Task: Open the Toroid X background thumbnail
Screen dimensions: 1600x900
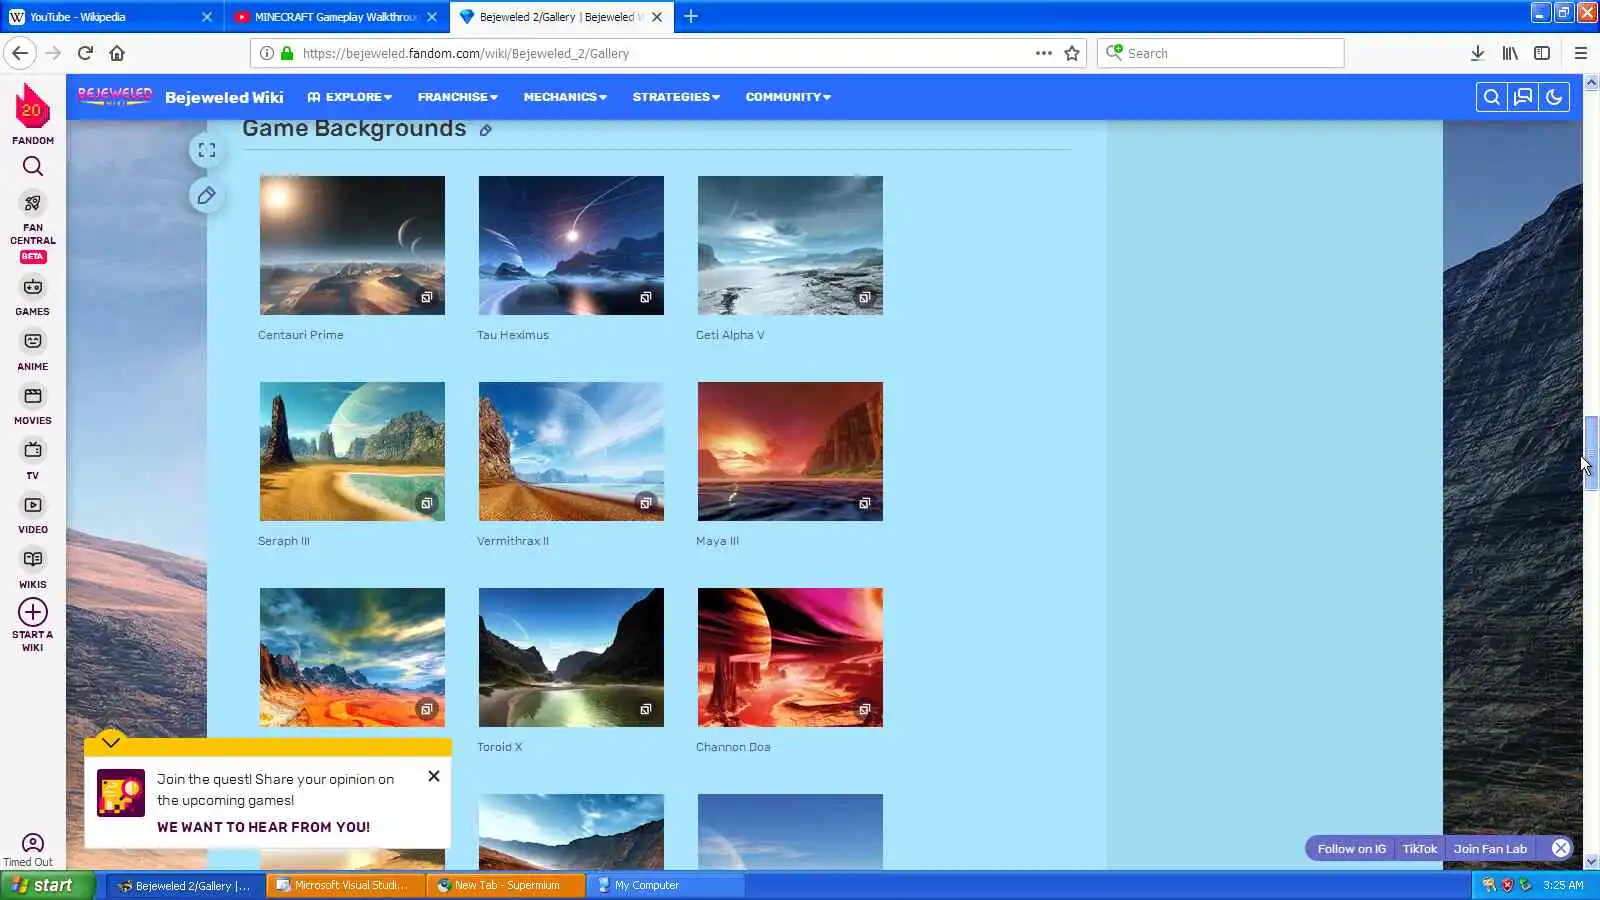Action: point(571,657)
